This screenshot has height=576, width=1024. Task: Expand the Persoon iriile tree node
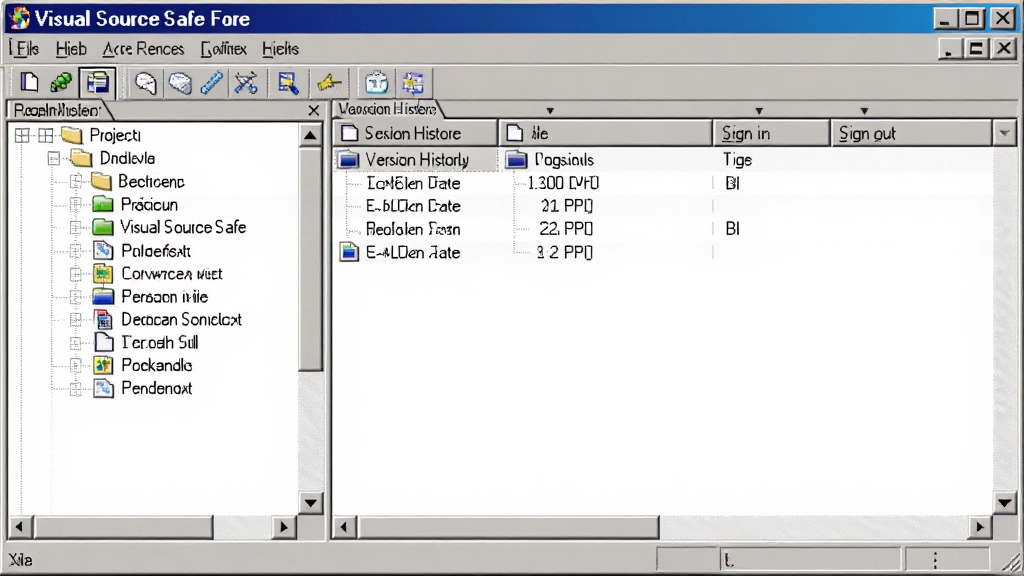[76, 296]
